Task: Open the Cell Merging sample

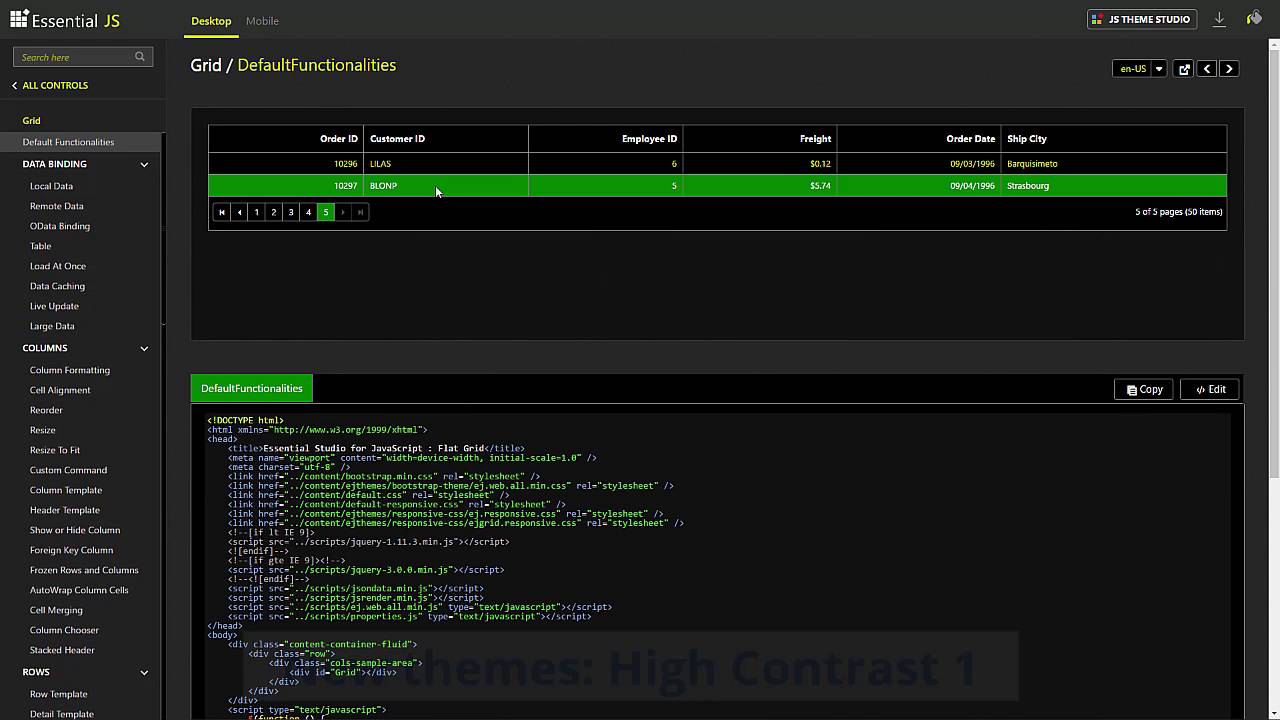Action: coord(56,610)
